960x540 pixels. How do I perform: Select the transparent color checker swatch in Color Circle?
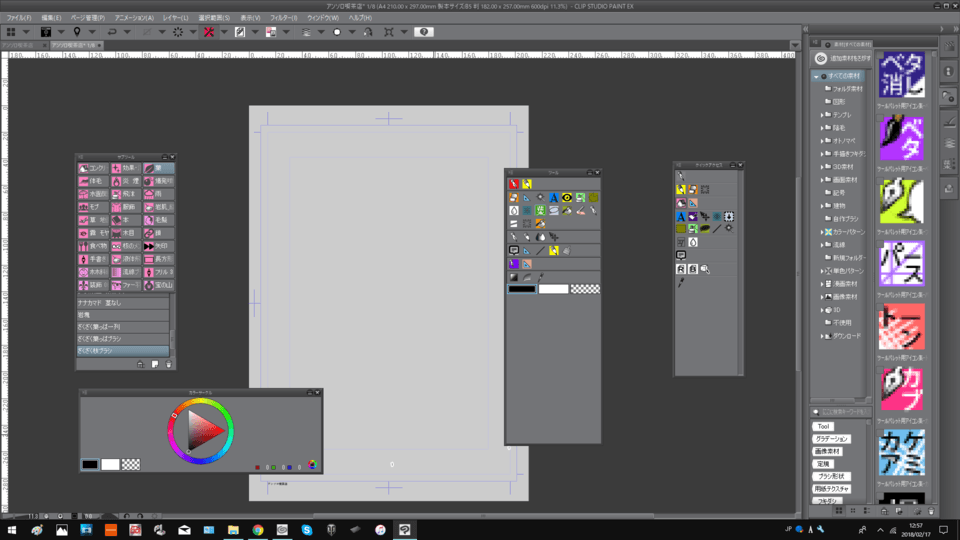[131, 464]
